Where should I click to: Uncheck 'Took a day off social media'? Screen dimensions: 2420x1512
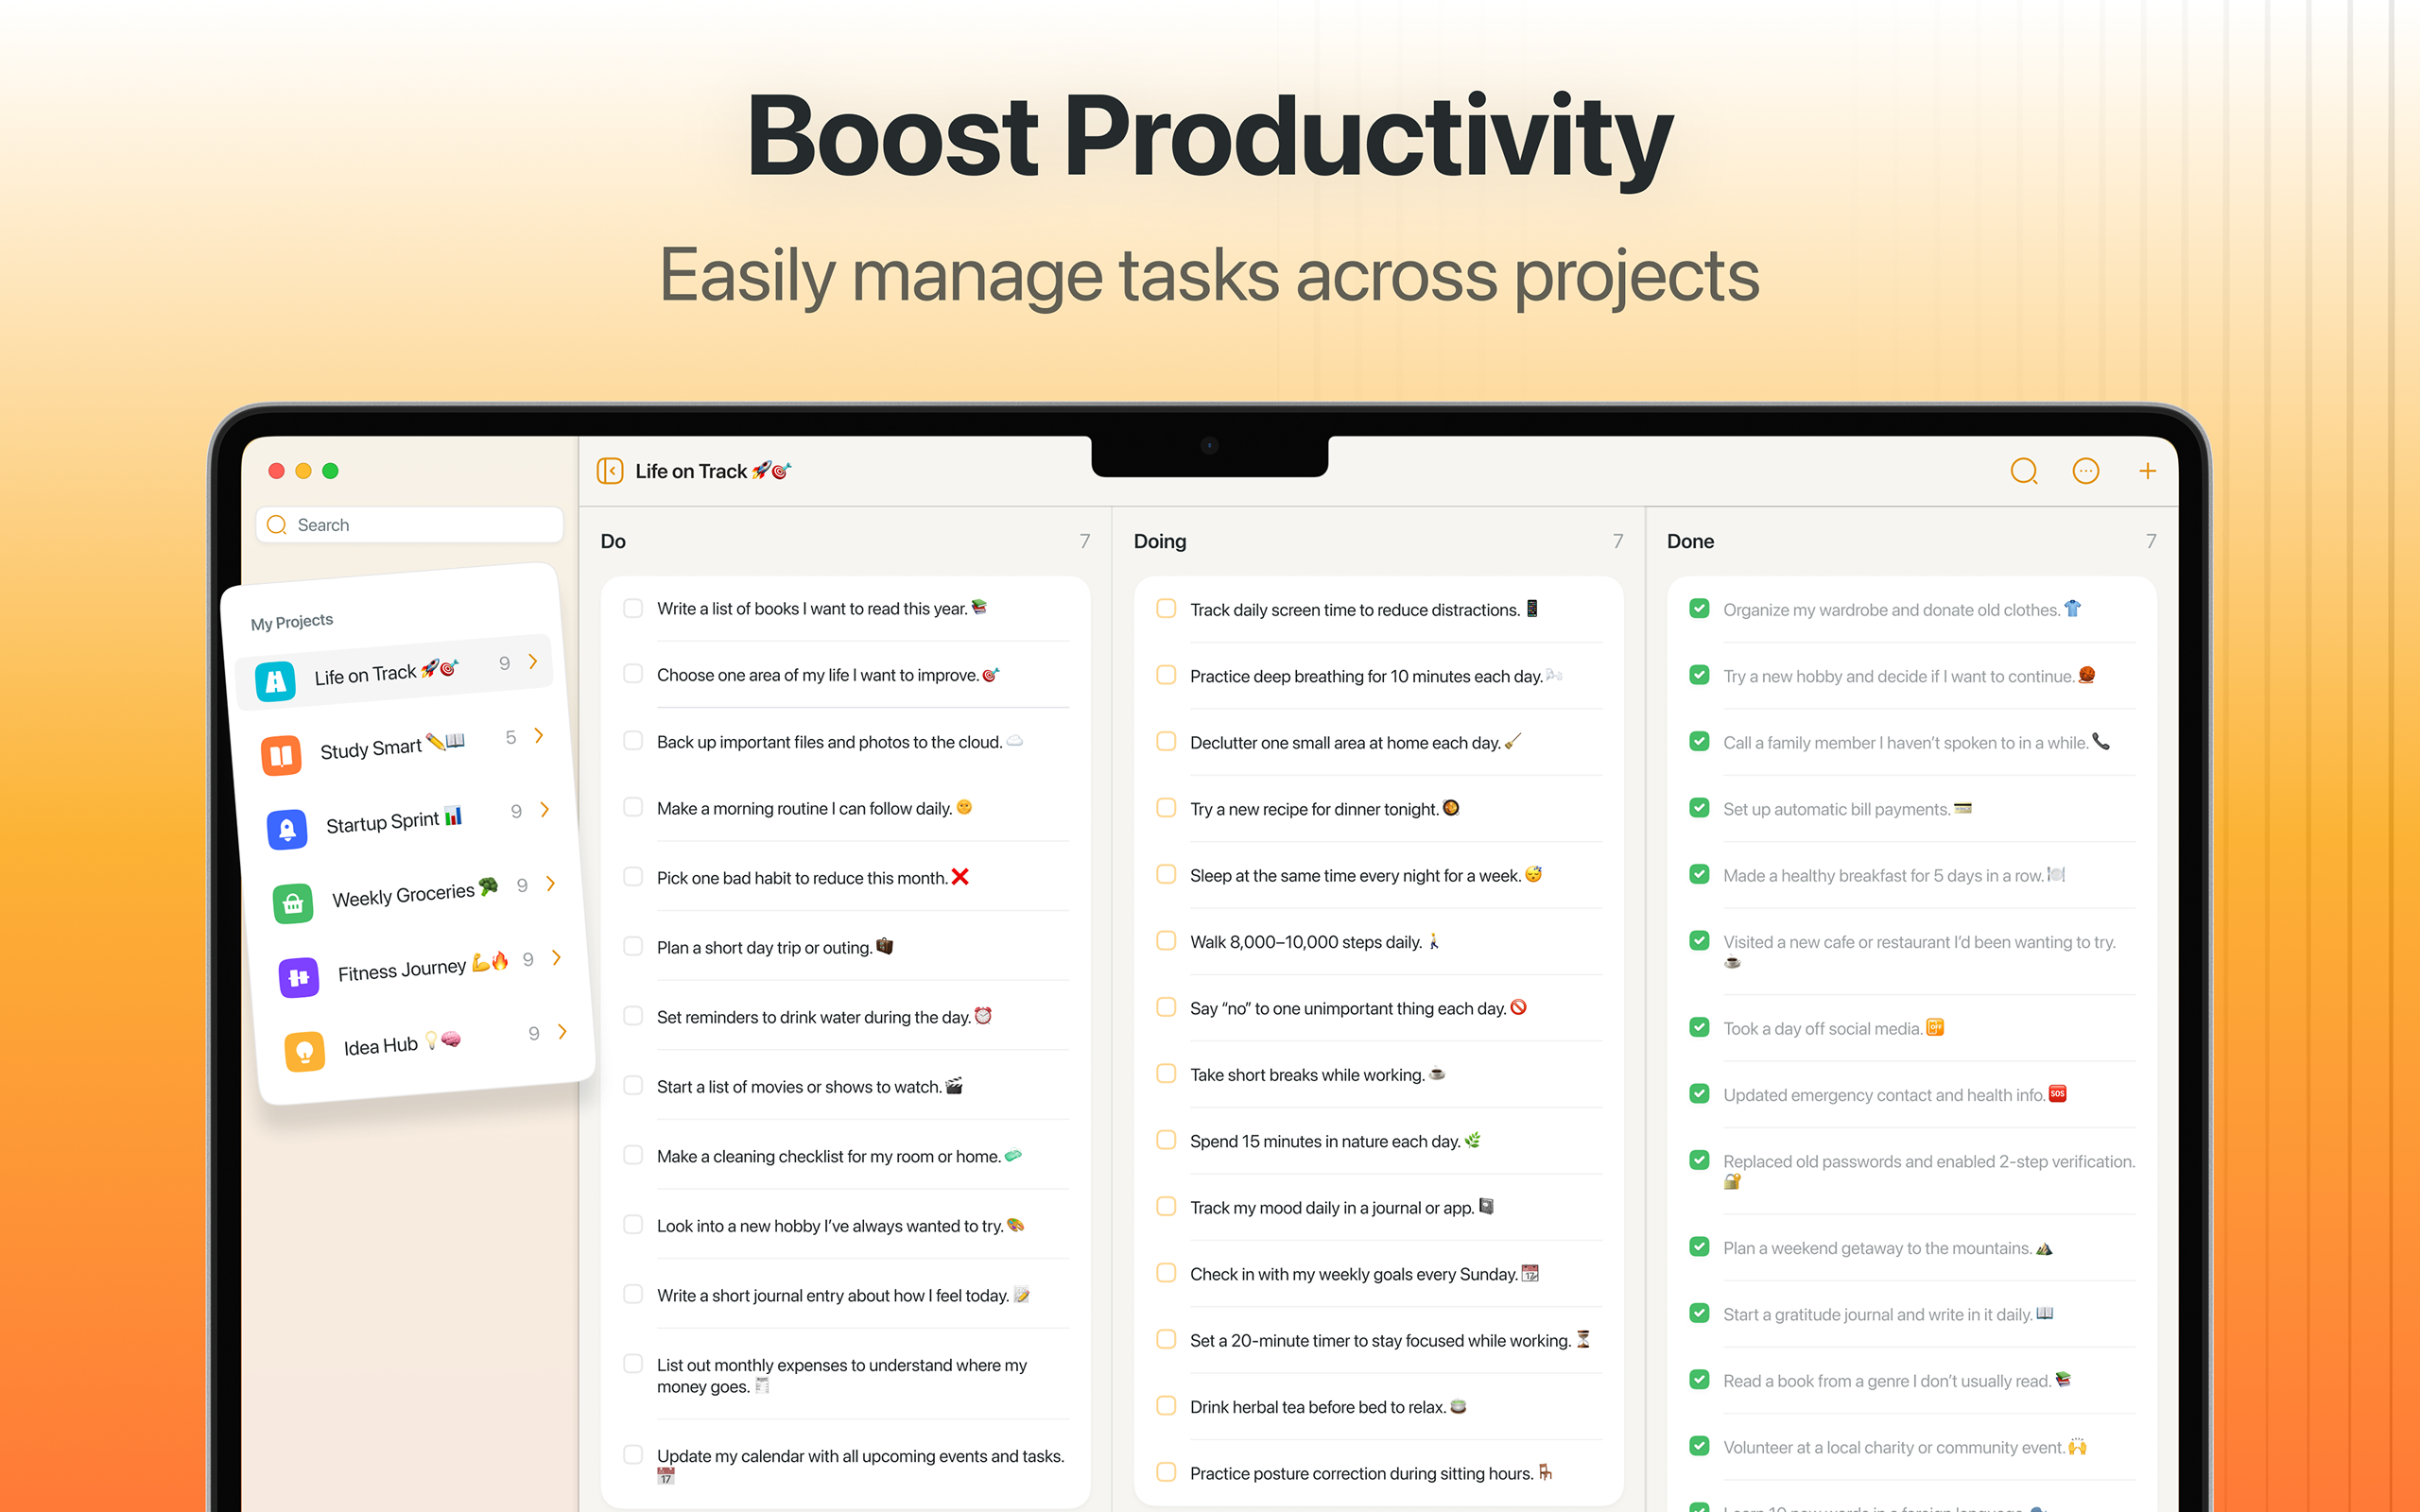click(x=1699, y=1028)
